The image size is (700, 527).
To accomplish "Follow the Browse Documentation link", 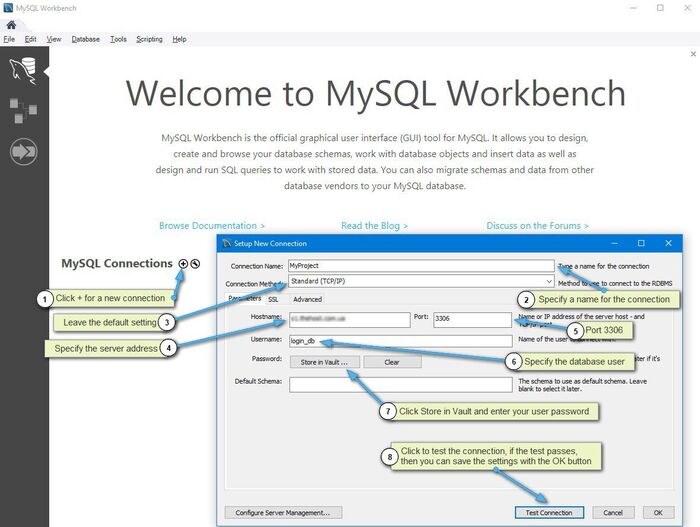I will [212, 226].
